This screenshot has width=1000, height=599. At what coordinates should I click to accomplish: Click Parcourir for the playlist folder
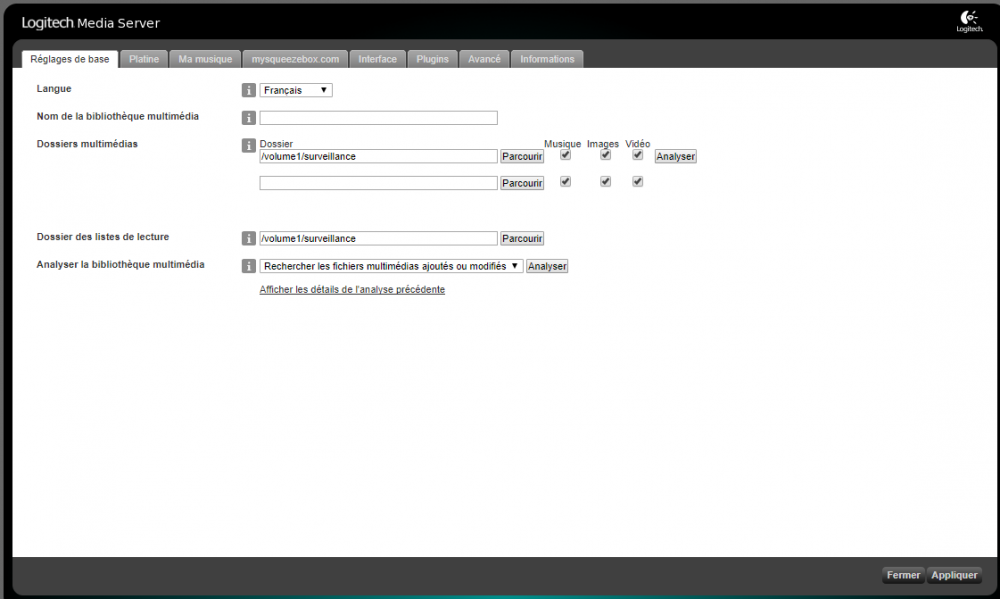pyautogui.click(x=522, y=239)
